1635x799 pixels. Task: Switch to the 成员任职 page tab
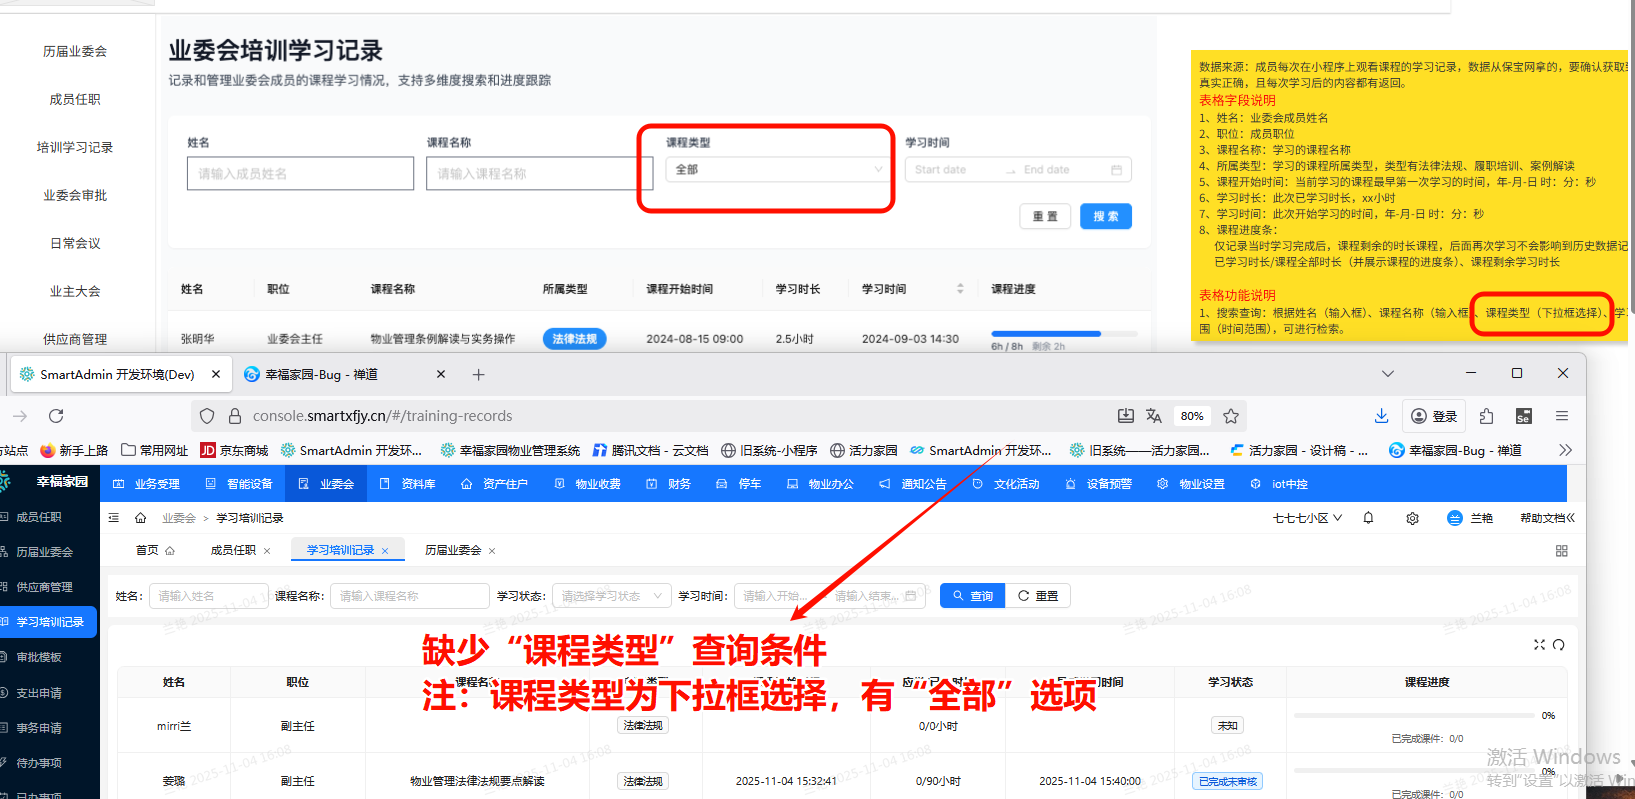233,551
